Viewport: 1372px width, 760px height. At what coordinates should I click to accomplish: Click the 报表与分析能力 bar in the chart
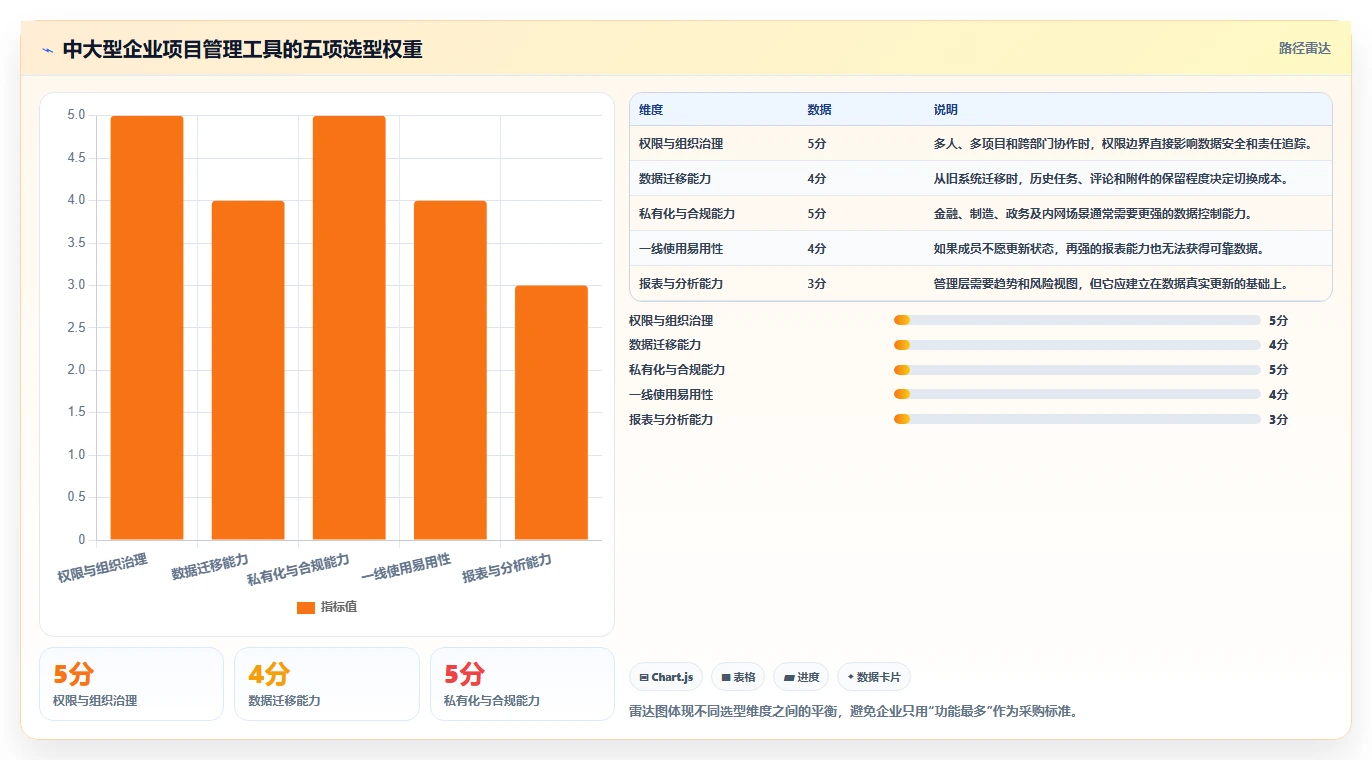[x=551, y=413]
